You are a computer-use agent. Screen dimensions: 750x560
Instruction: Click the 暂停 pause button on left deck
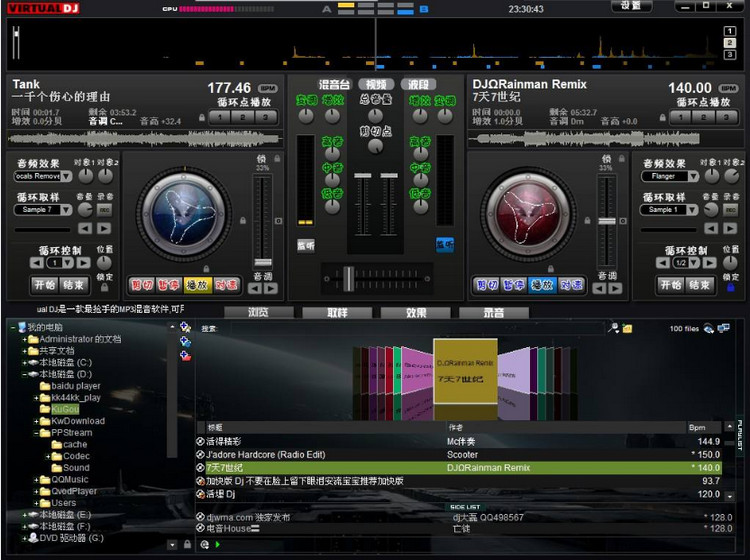click(x=169, y=285)
